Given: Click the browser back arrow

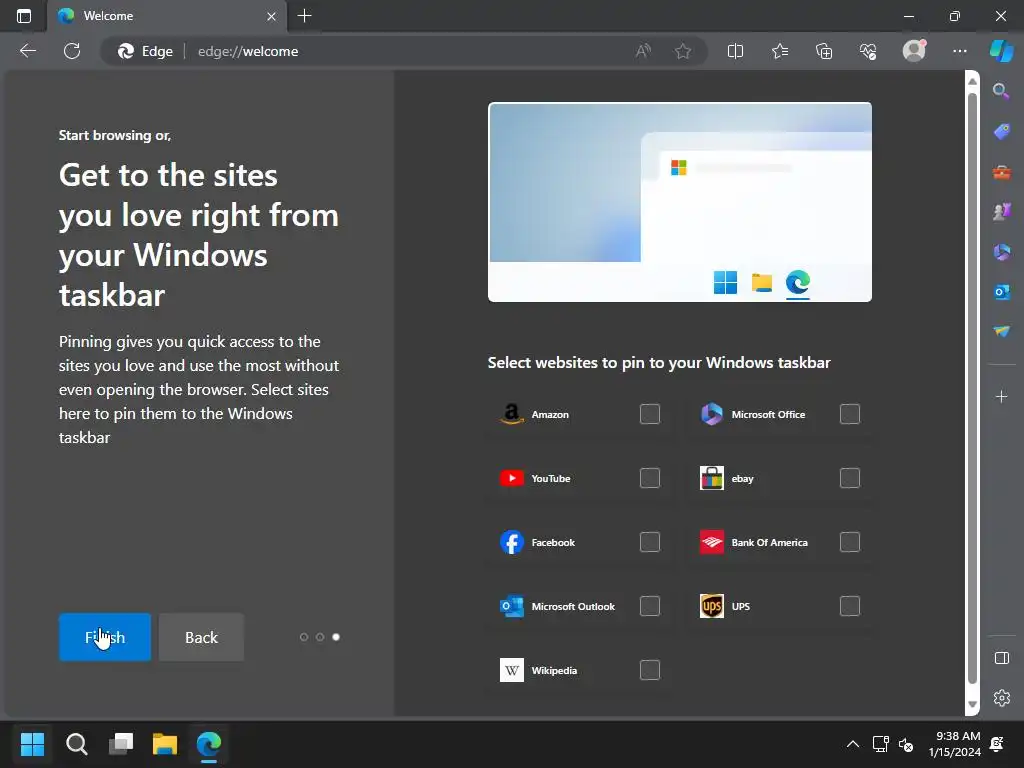Looking at the screenshot, I should [x=28, y=51].
